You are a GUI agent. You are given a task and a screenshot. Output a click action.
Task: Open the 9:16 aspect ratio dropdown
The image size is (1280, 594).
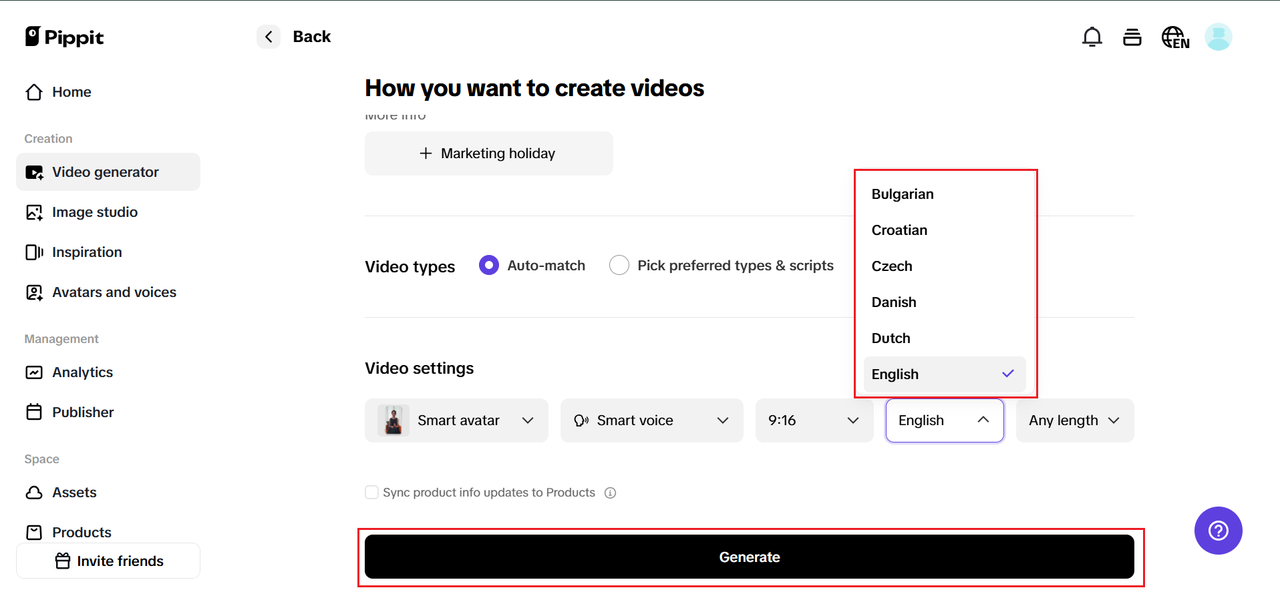(813, 420)
